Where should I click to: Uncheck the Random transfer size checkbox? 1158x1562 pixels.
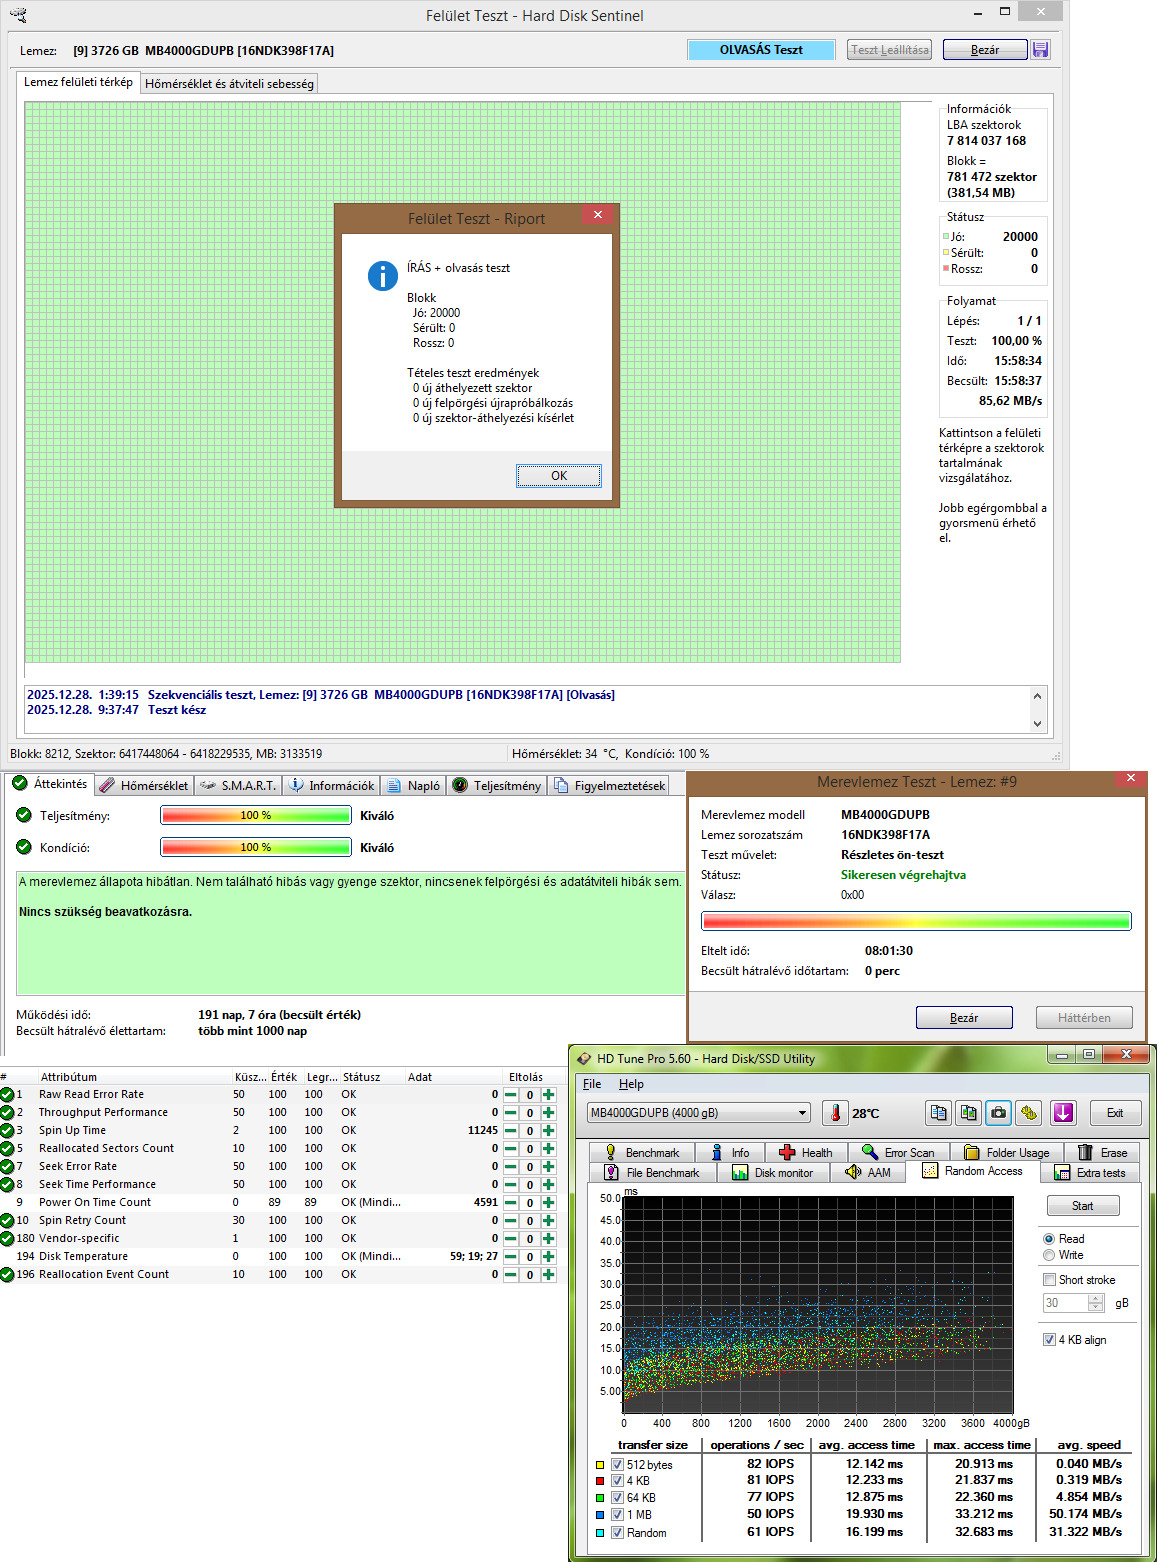click(617, 1532)
